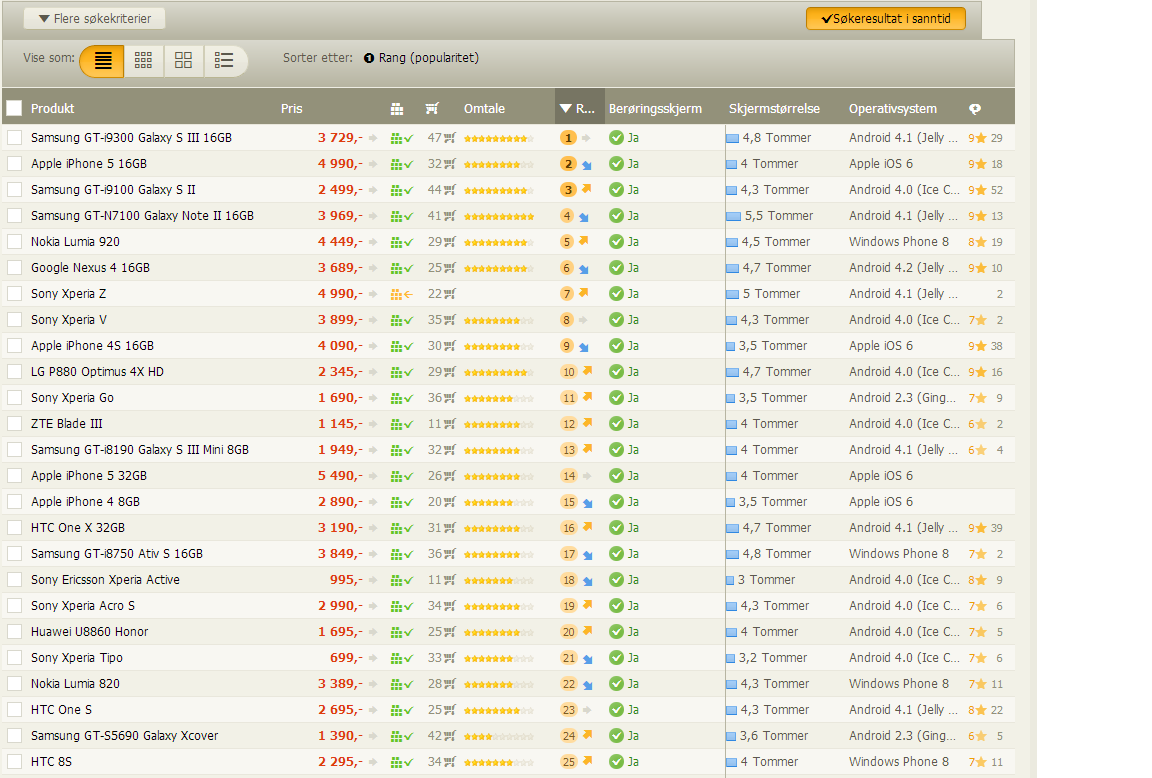Sort table by Pris column
The width and height of the screenshot is (1152, 778).
click(291, 109)
